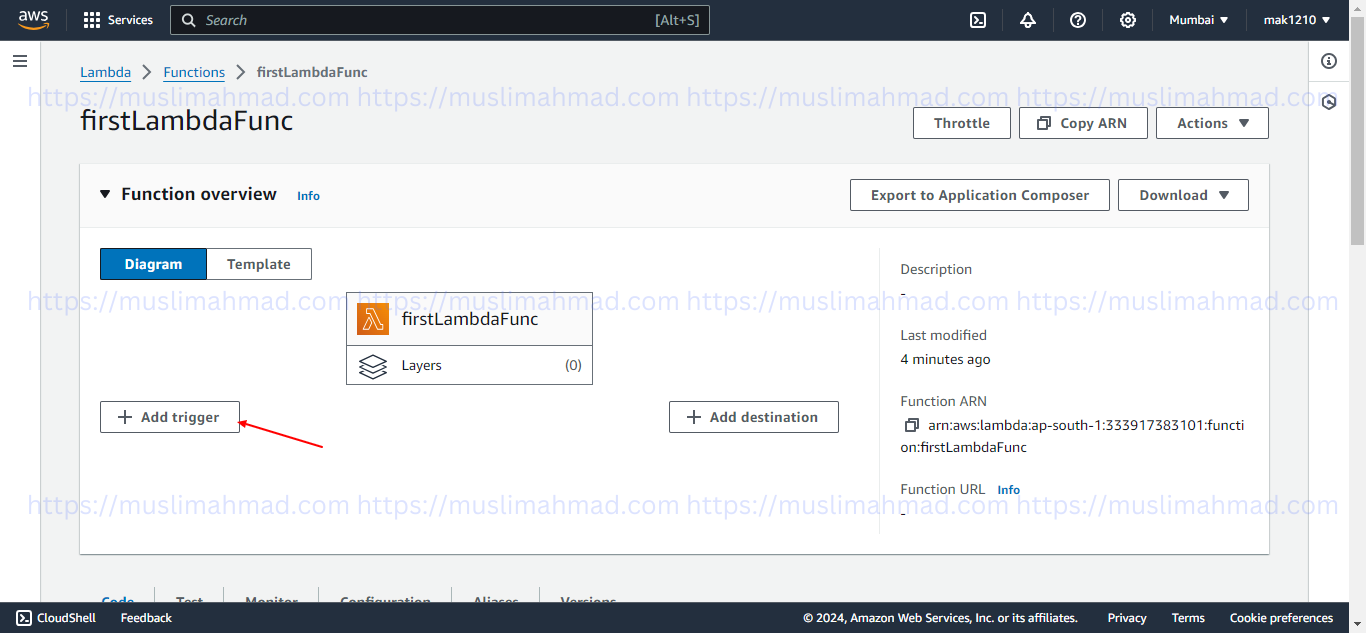Open the CloudShell icon in the top bar
Image resolution: width=1366 pixels, height=633 pixels.
coord(979,20)
